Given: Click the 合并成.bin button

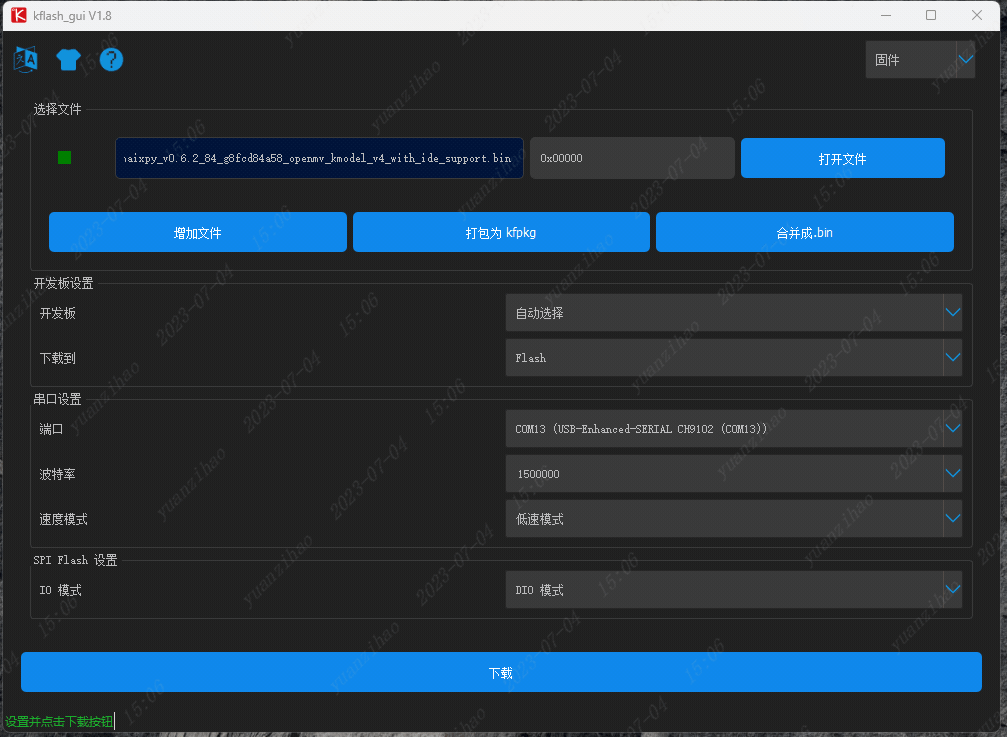Looking at the screenshot, I should click(805, 232).
